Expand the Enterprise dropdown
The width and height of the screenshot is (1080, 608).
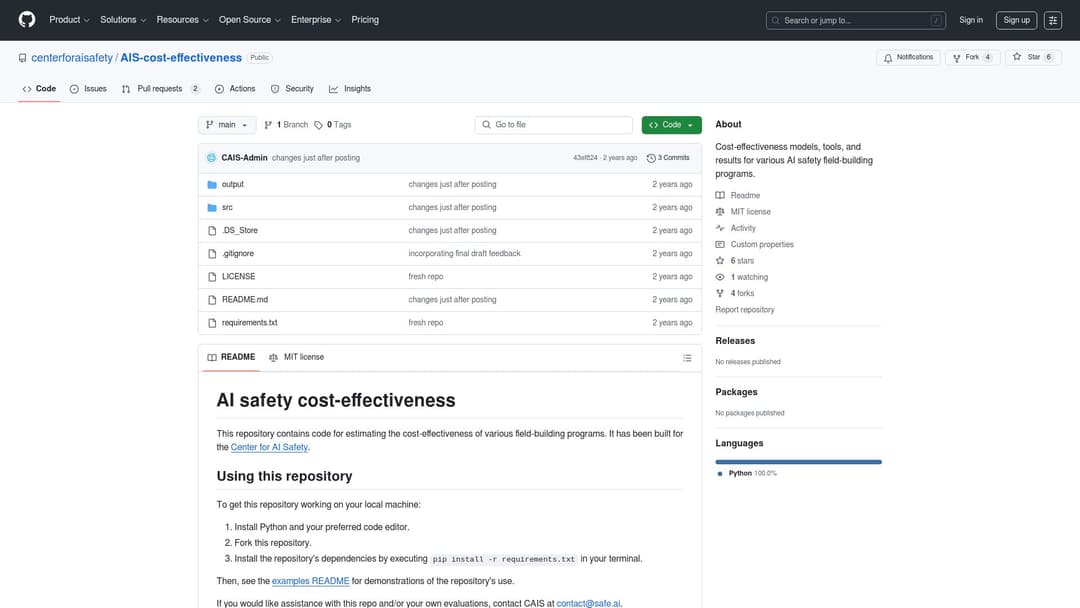(315, 20)
